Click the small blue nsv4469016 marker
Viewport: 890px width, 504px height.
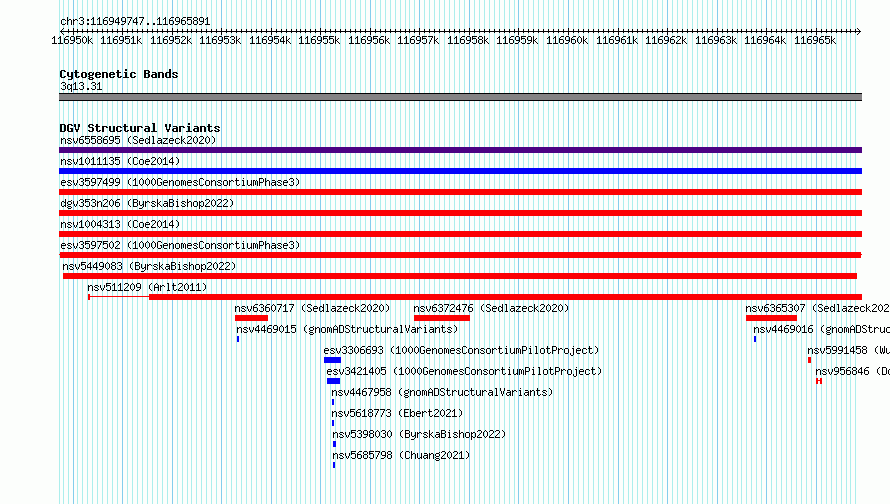pyautogui.click(x=755, y=339)
